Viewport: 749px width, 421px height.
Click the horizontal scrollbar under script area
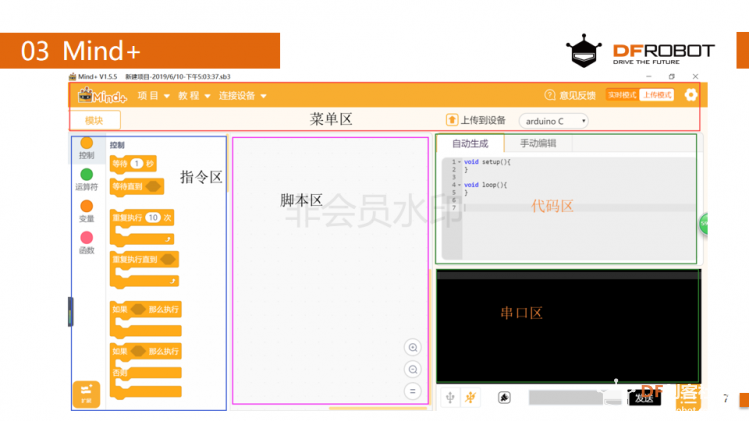tap(377, 408)
